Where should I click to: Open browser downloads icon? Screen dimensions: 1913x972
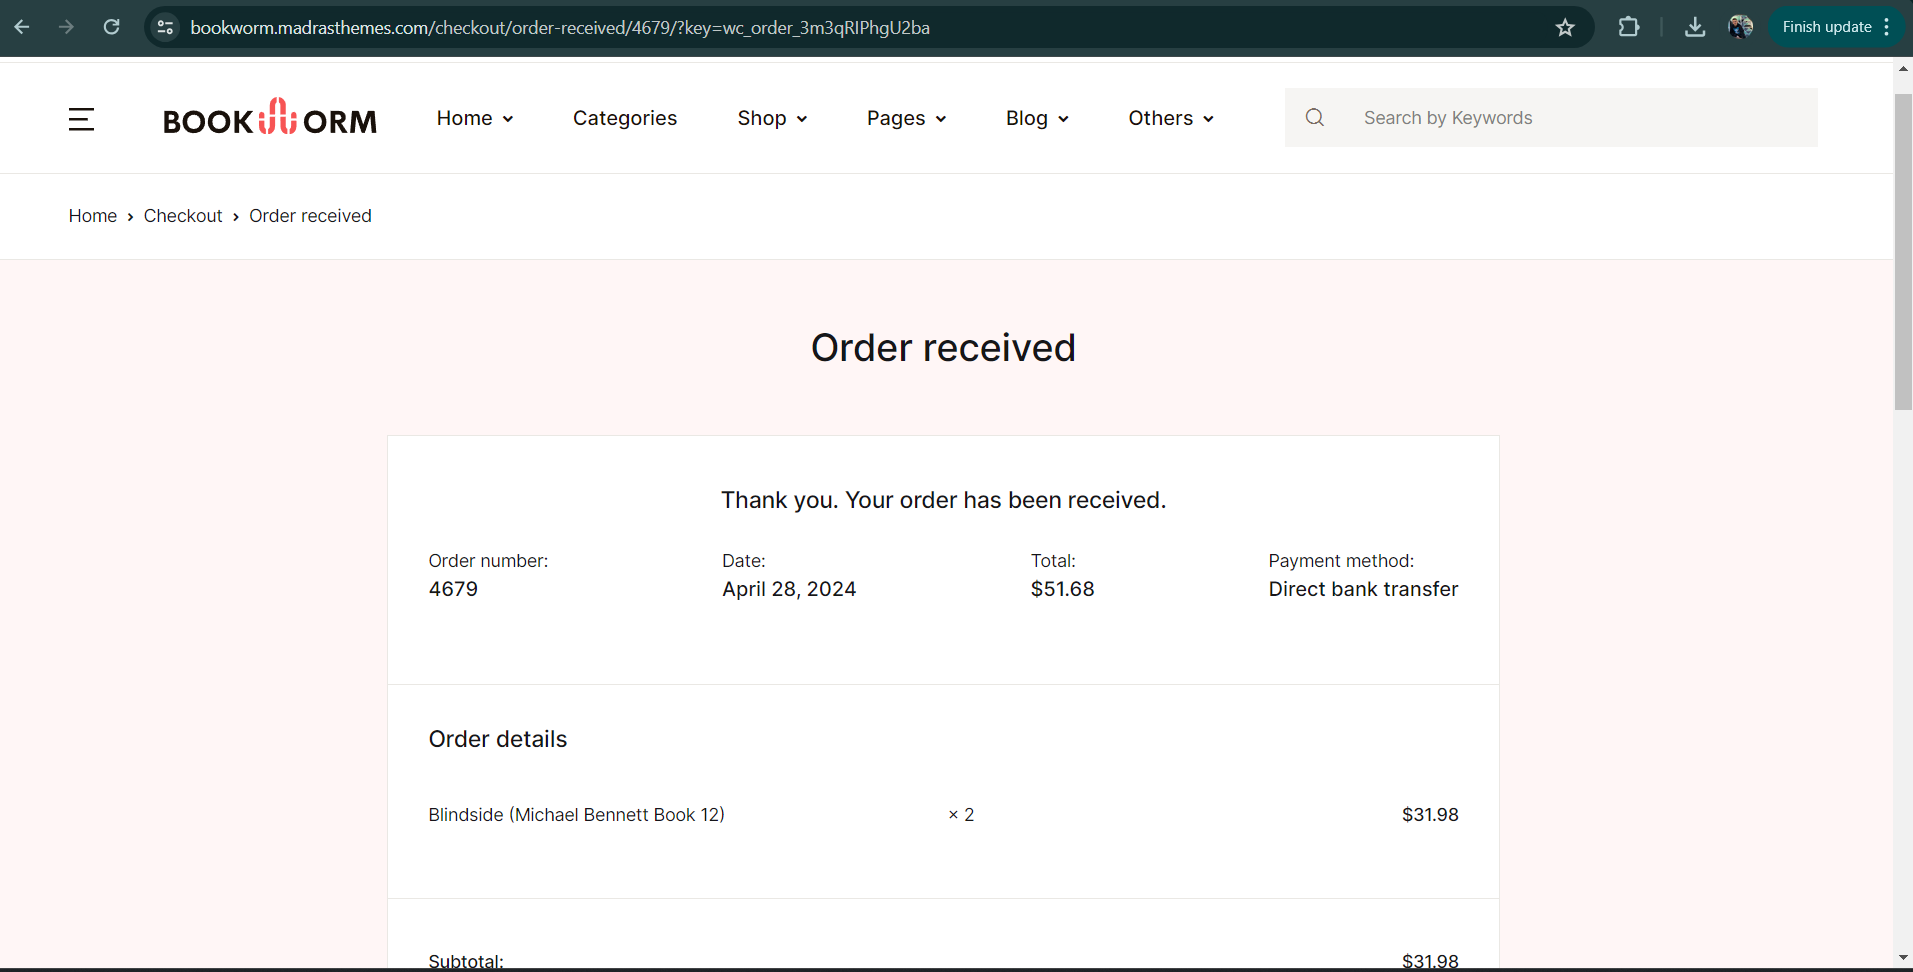tap(1695, 27)
